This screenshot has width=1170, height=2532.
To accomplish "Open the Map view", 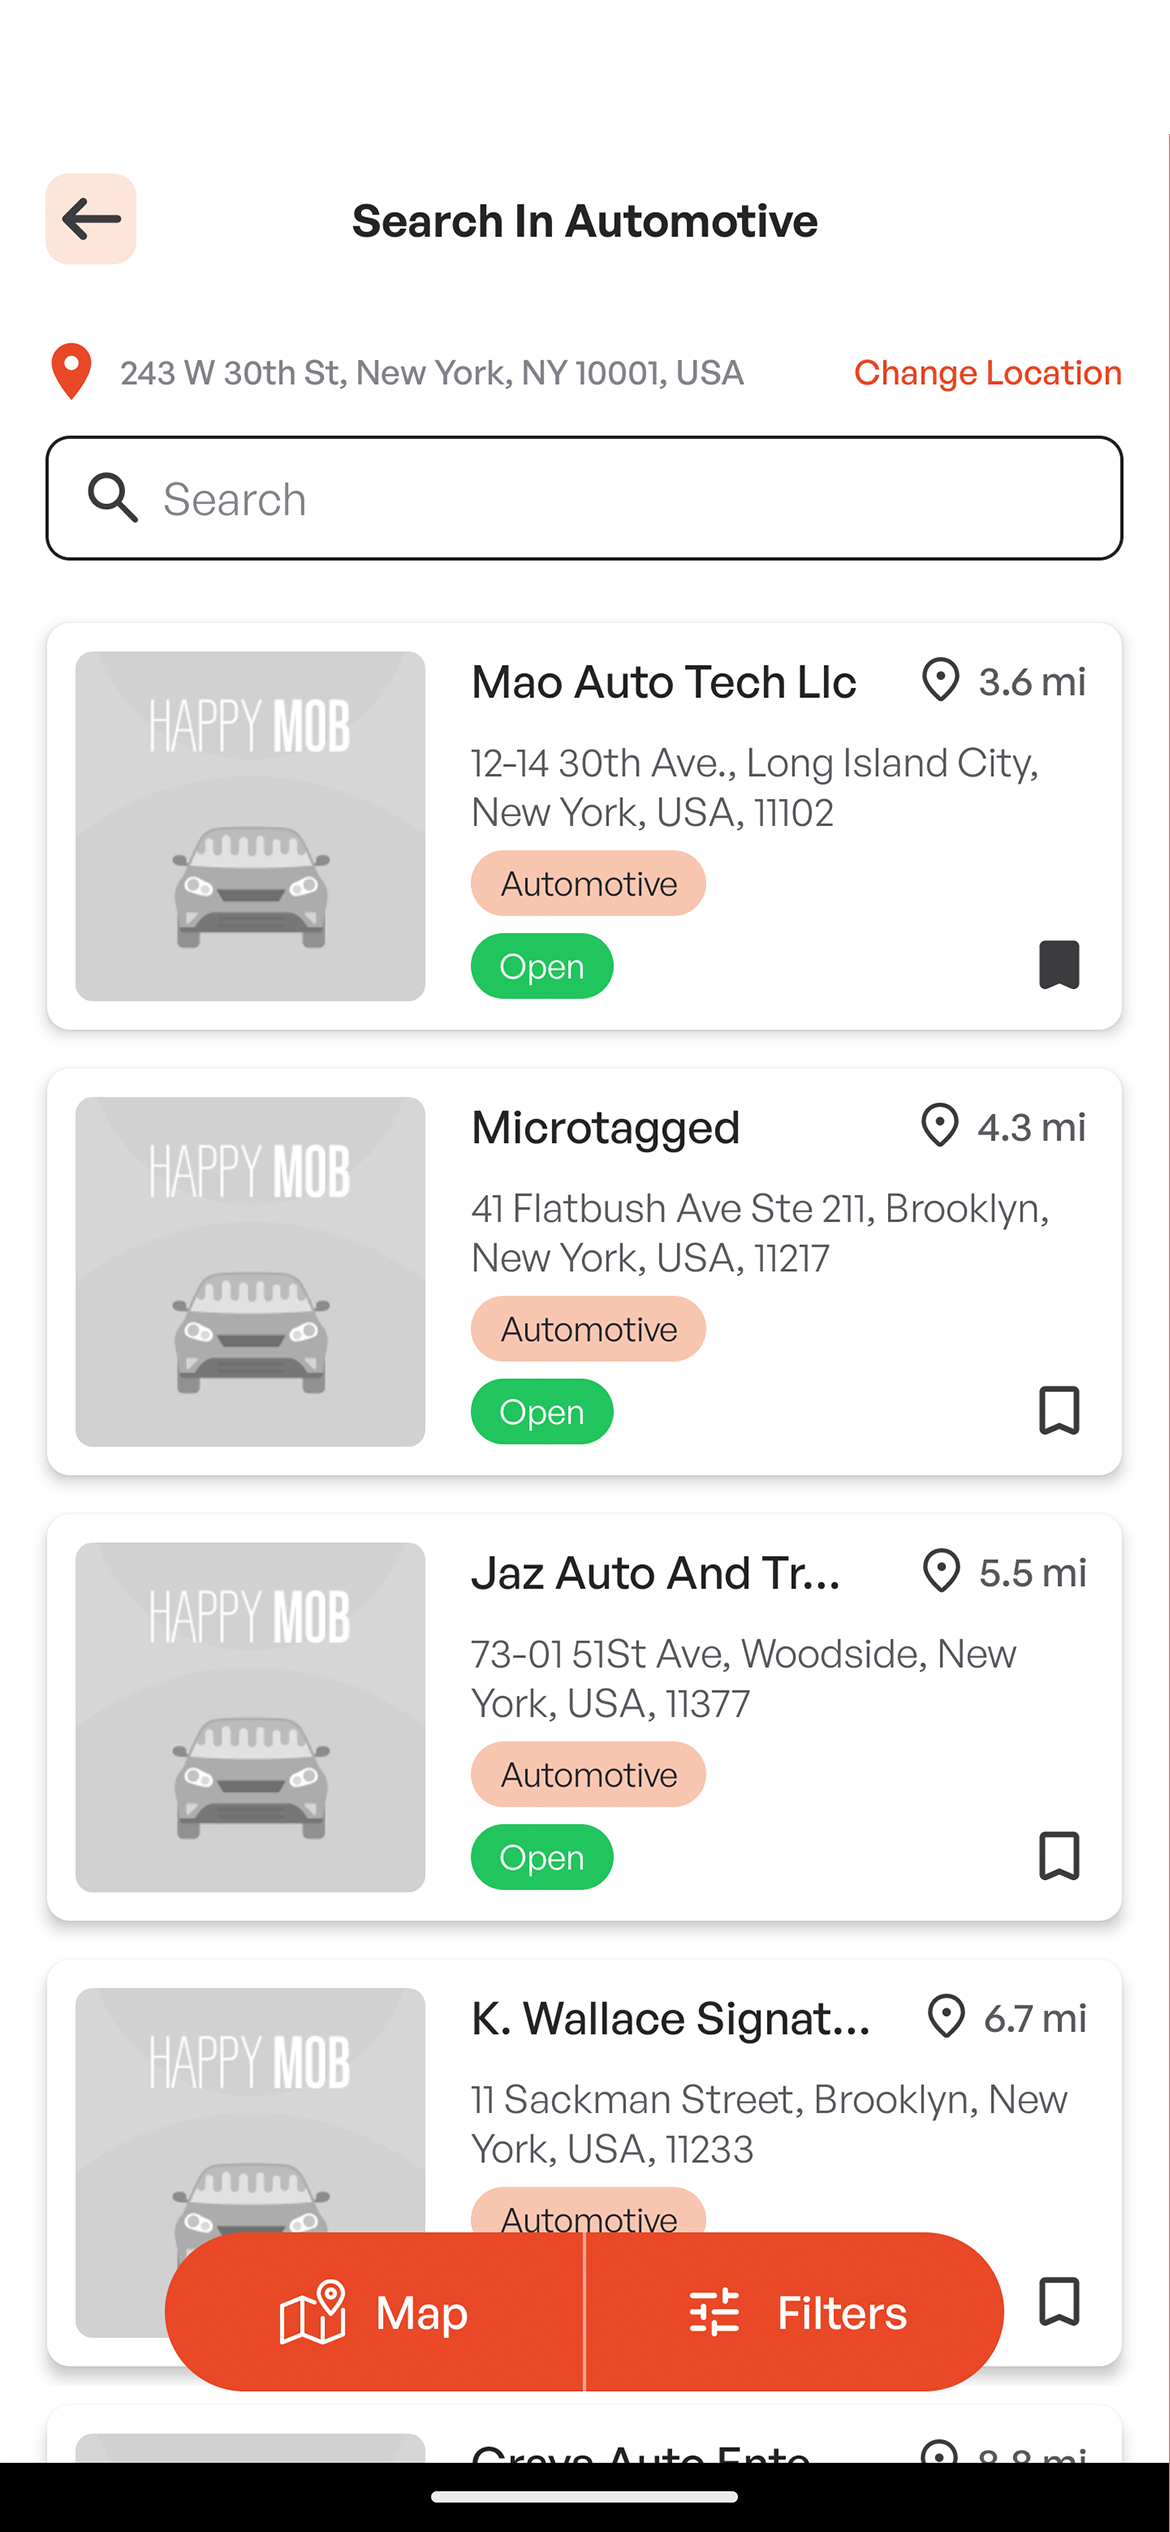I will pyautogui.click(x=375, y=2312).
